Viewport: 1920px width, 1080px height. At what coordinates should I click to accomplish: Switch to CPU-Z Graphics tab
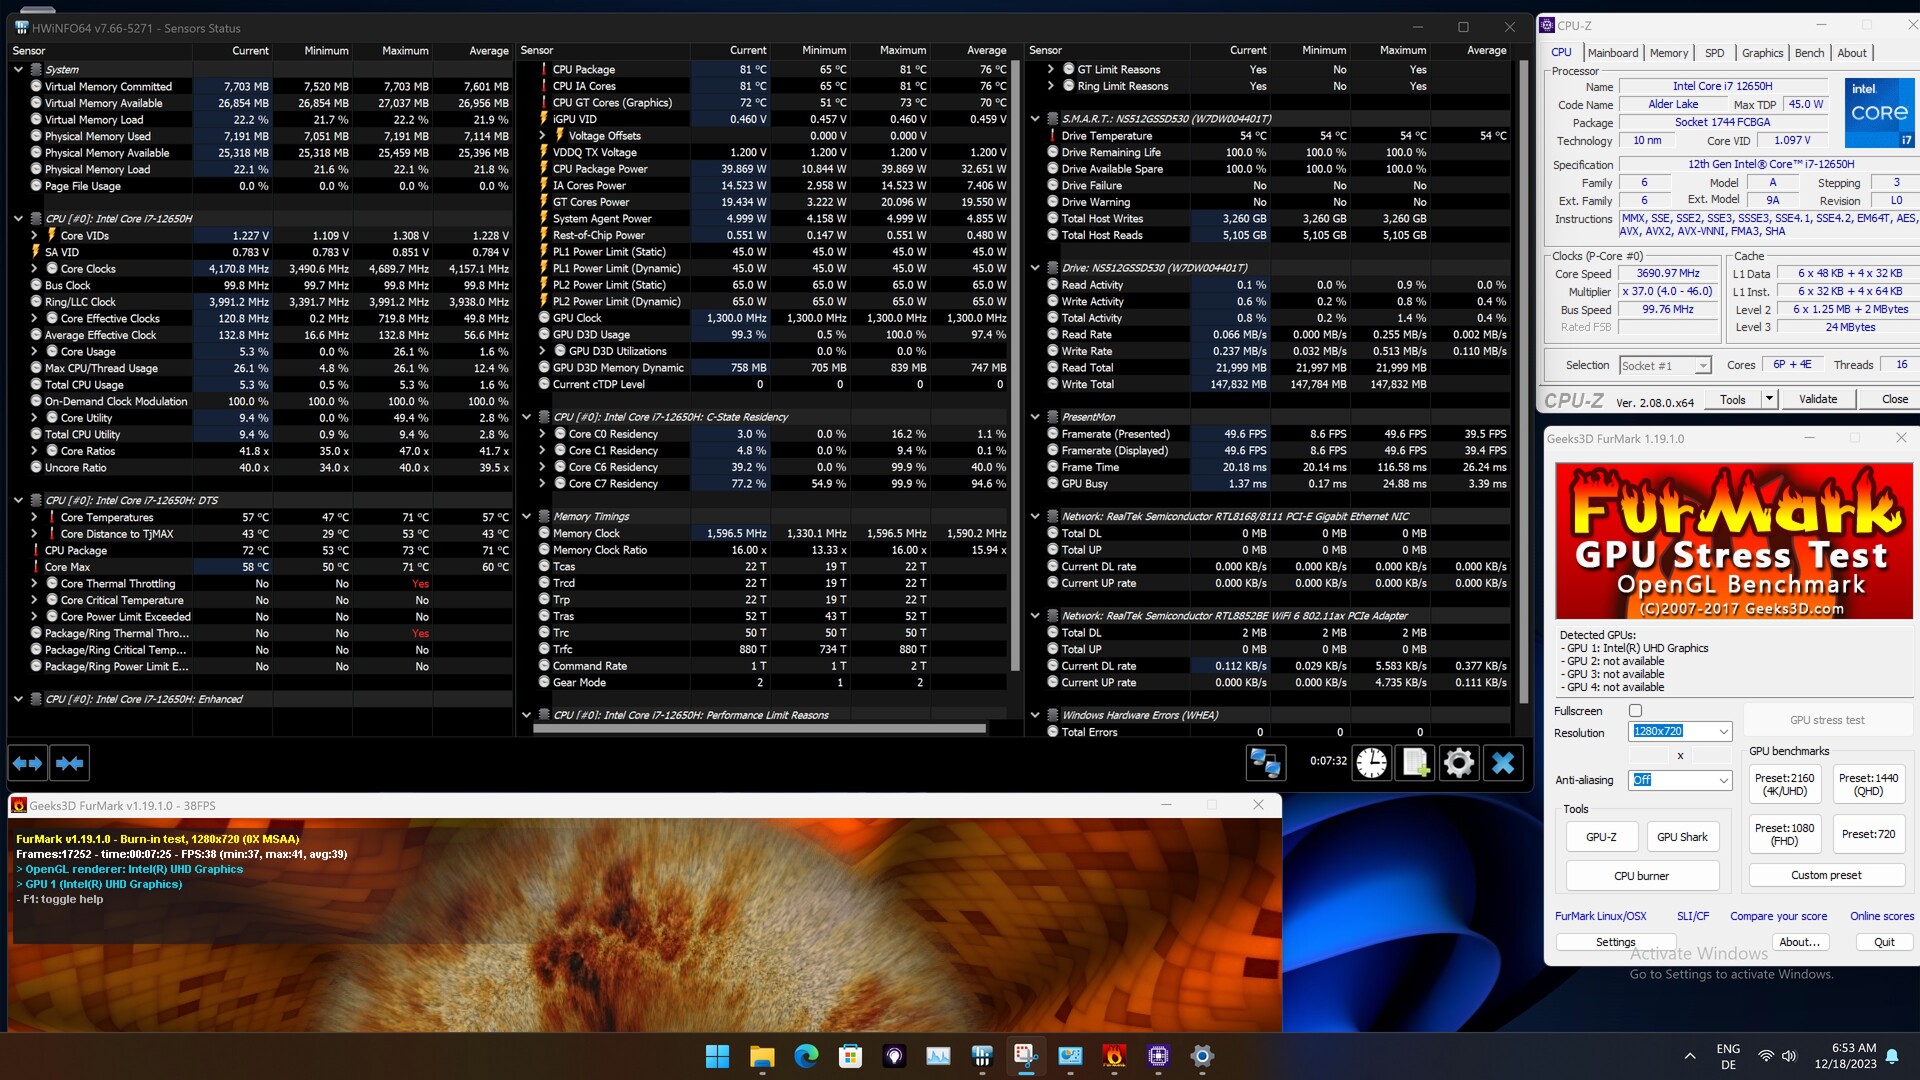(x=1762, y=53)
